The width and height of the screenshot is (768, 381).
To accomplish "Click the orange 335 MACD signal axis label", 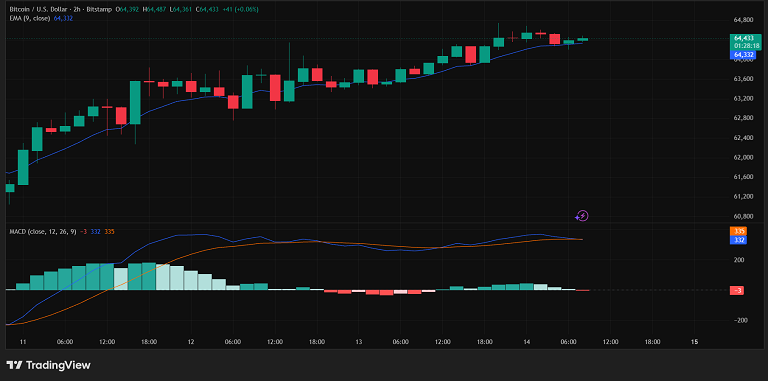I will [739, 231].
